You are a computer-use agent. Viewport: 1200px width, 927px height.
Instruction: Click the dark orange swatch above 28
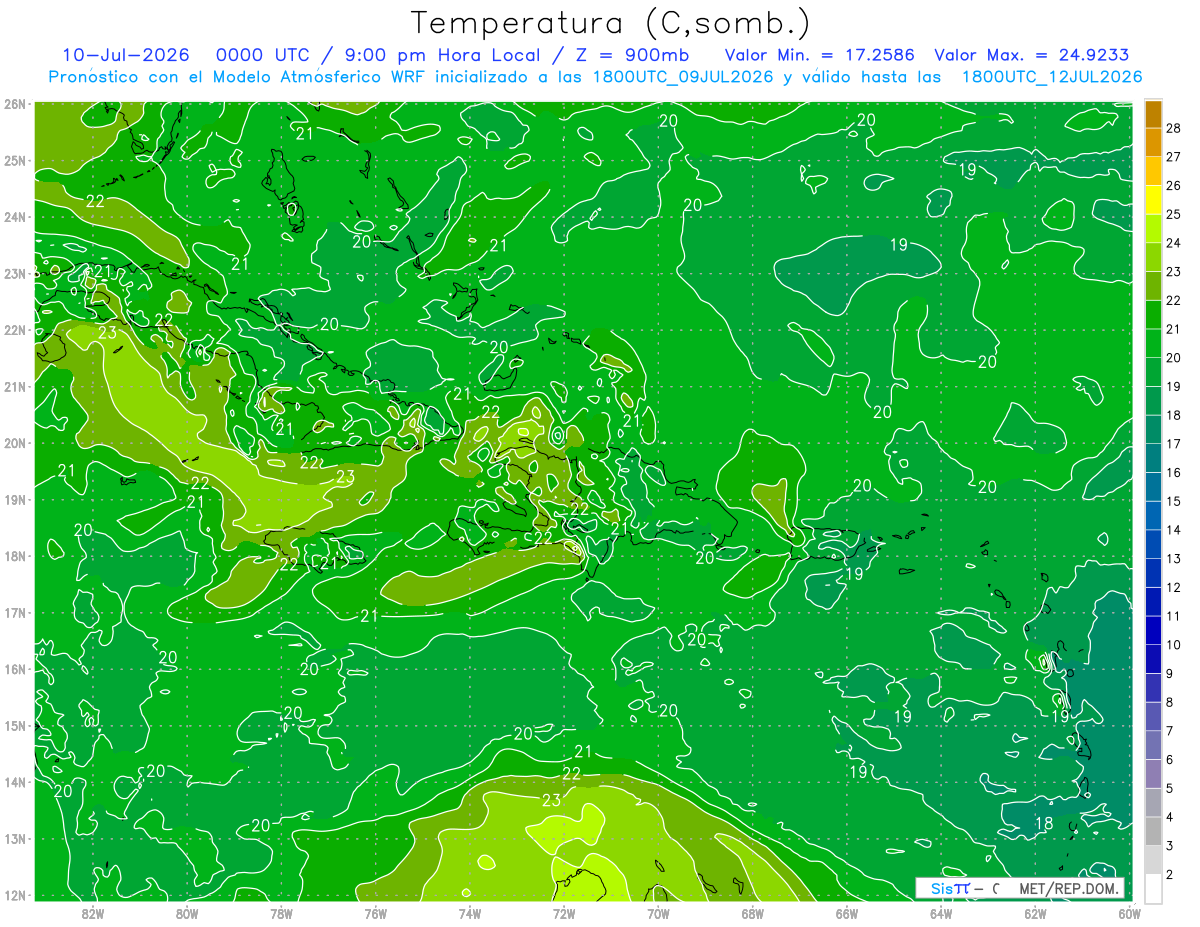coord(1153,113)
